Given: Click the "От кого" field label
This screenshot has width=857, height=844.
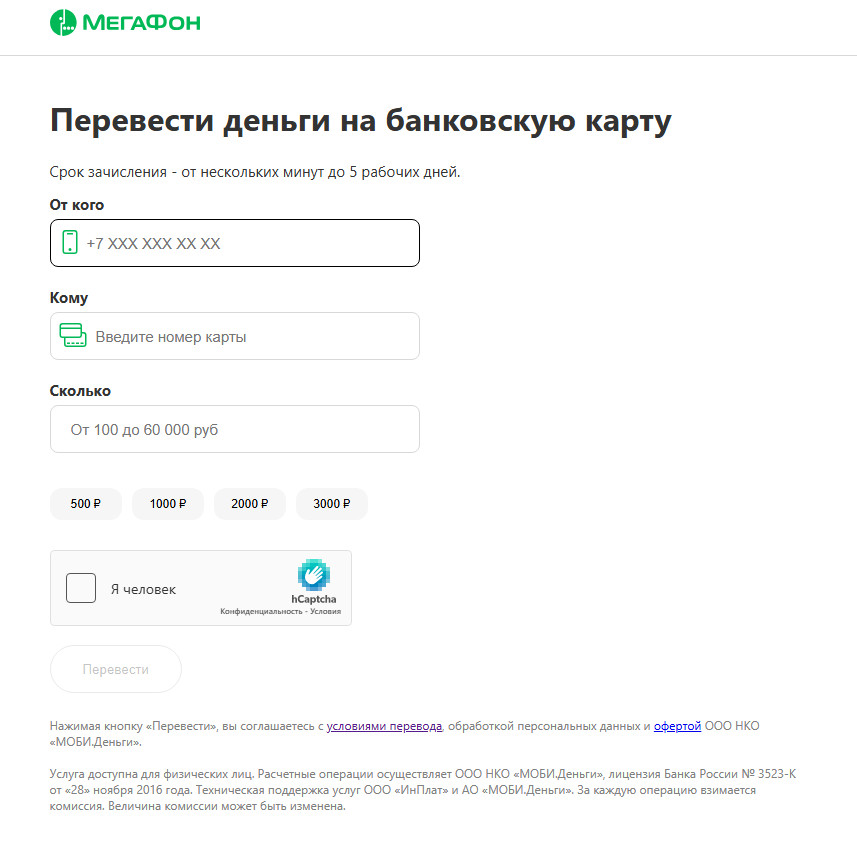Looking at the screenshot, I should coord(77,205).
